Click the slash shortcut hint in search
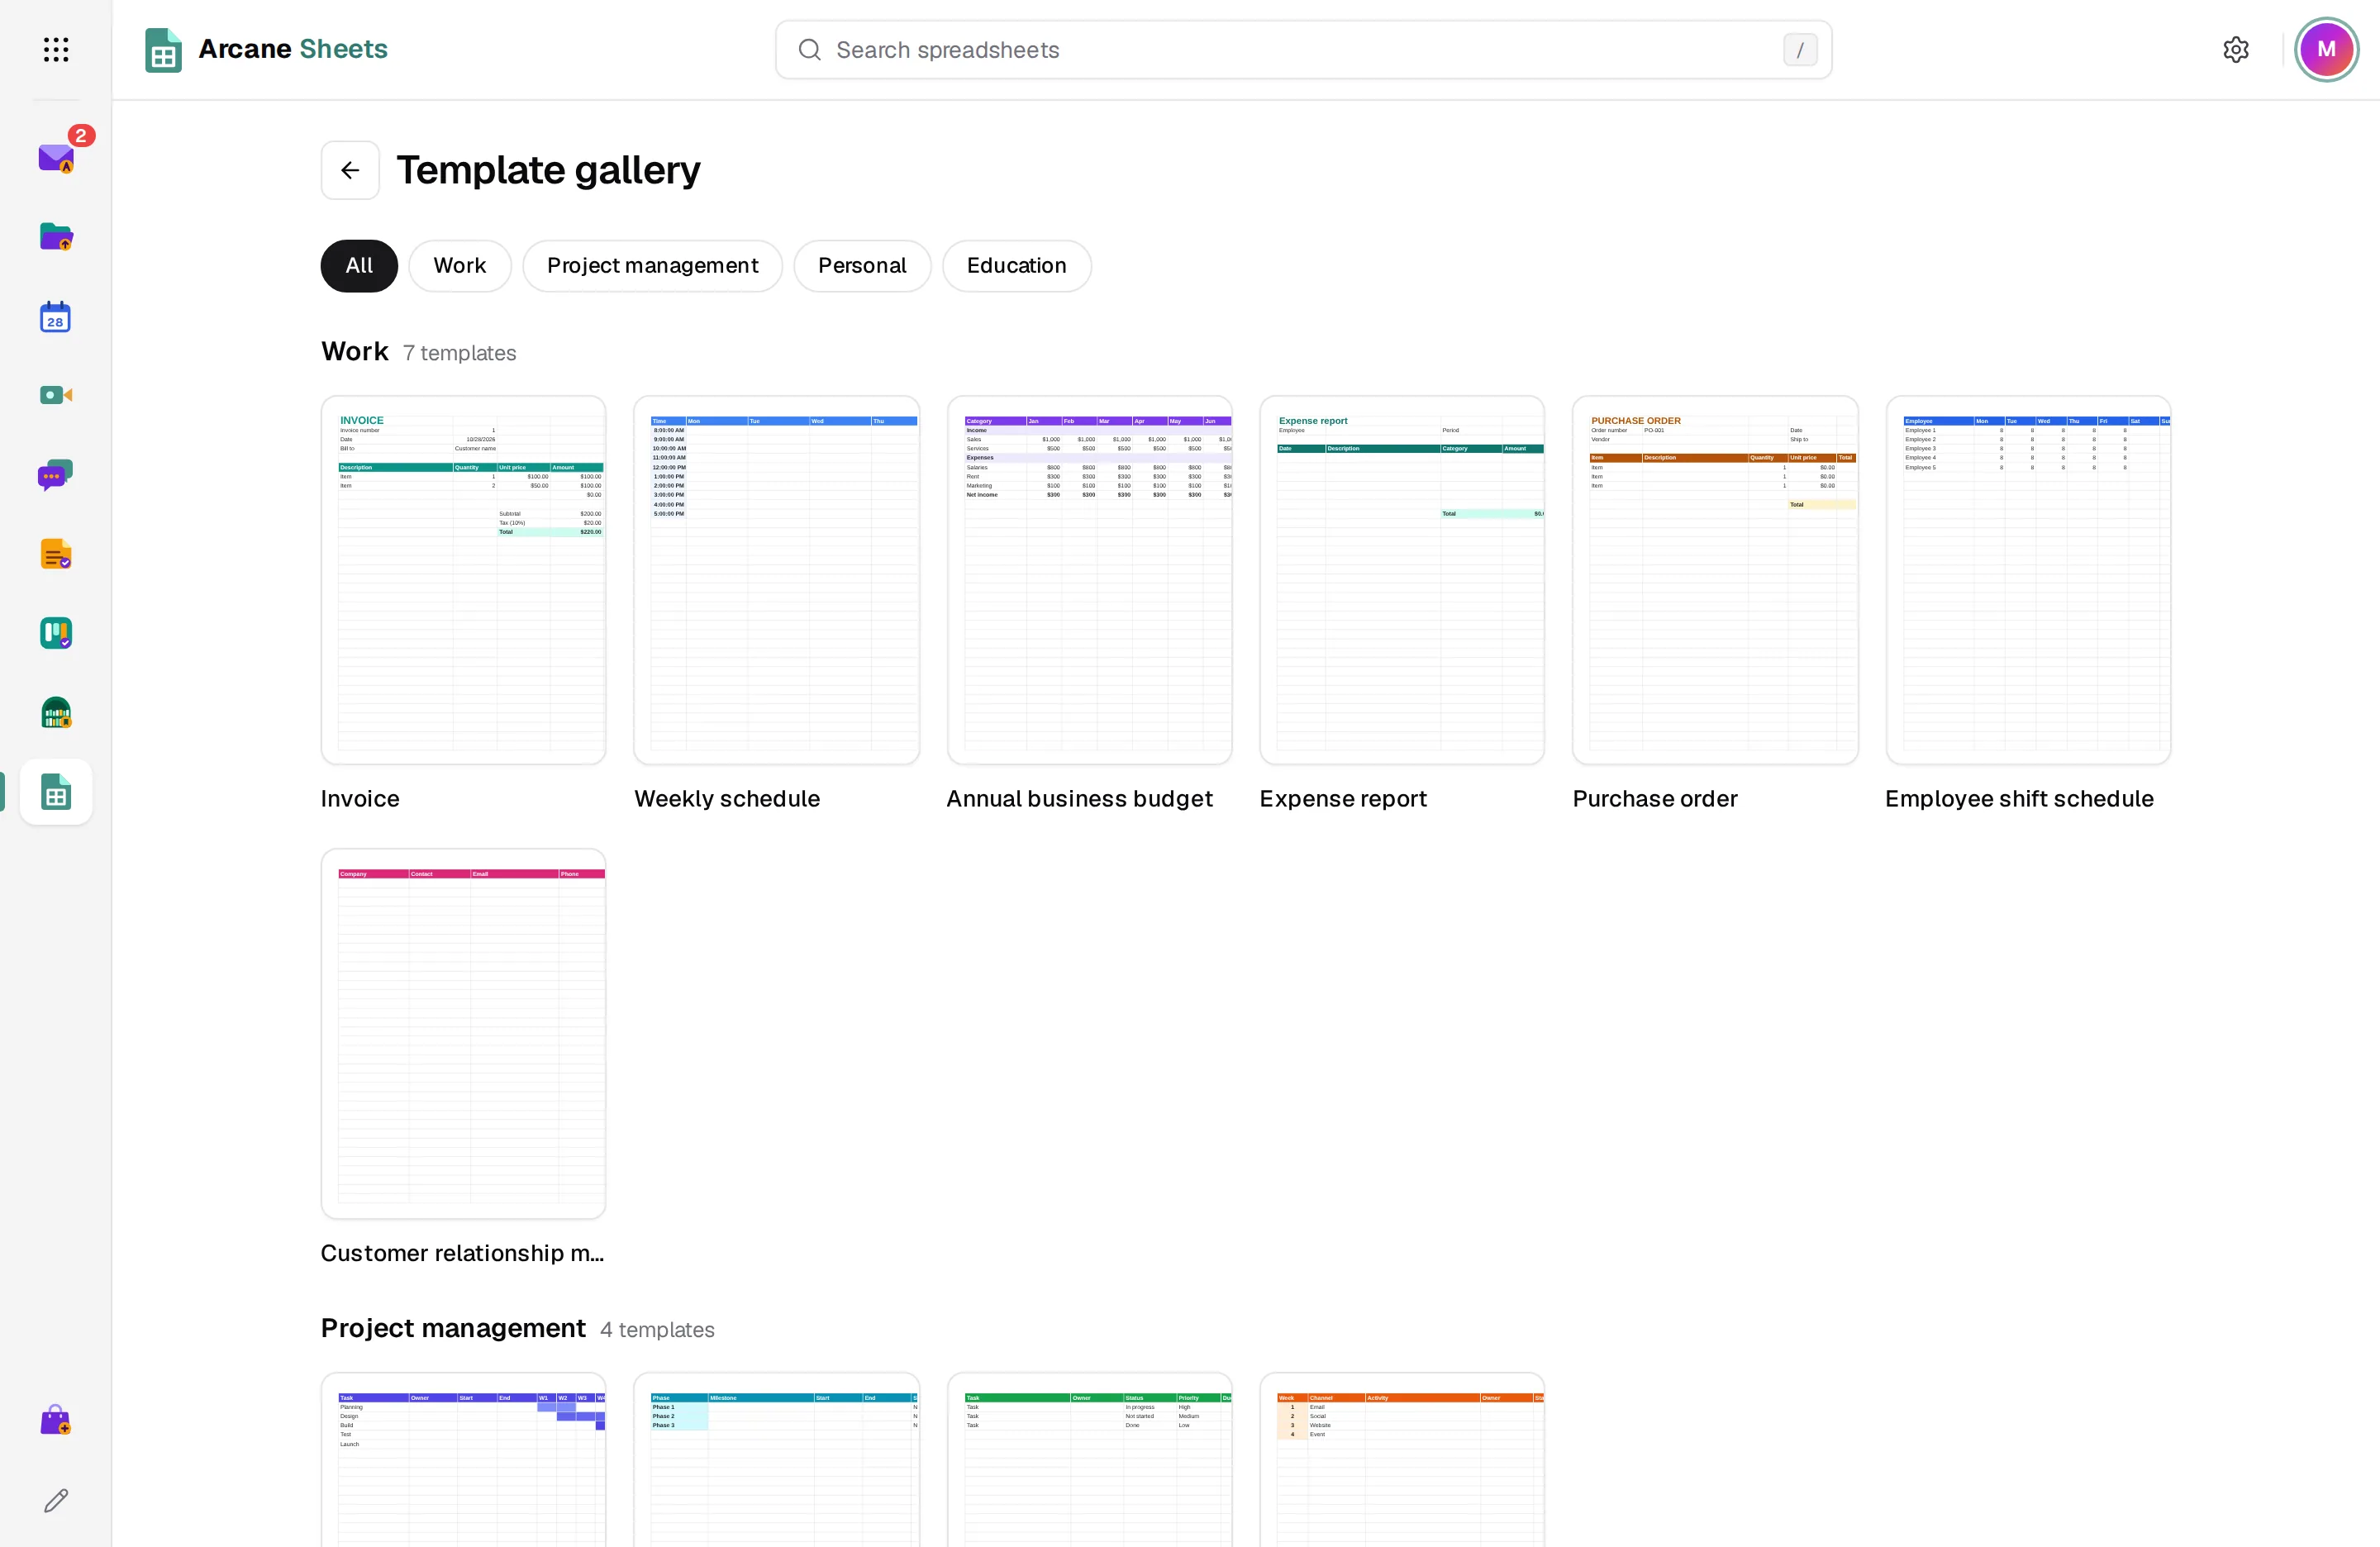Screen dimensions: 2380x1547 (1800, 50)
